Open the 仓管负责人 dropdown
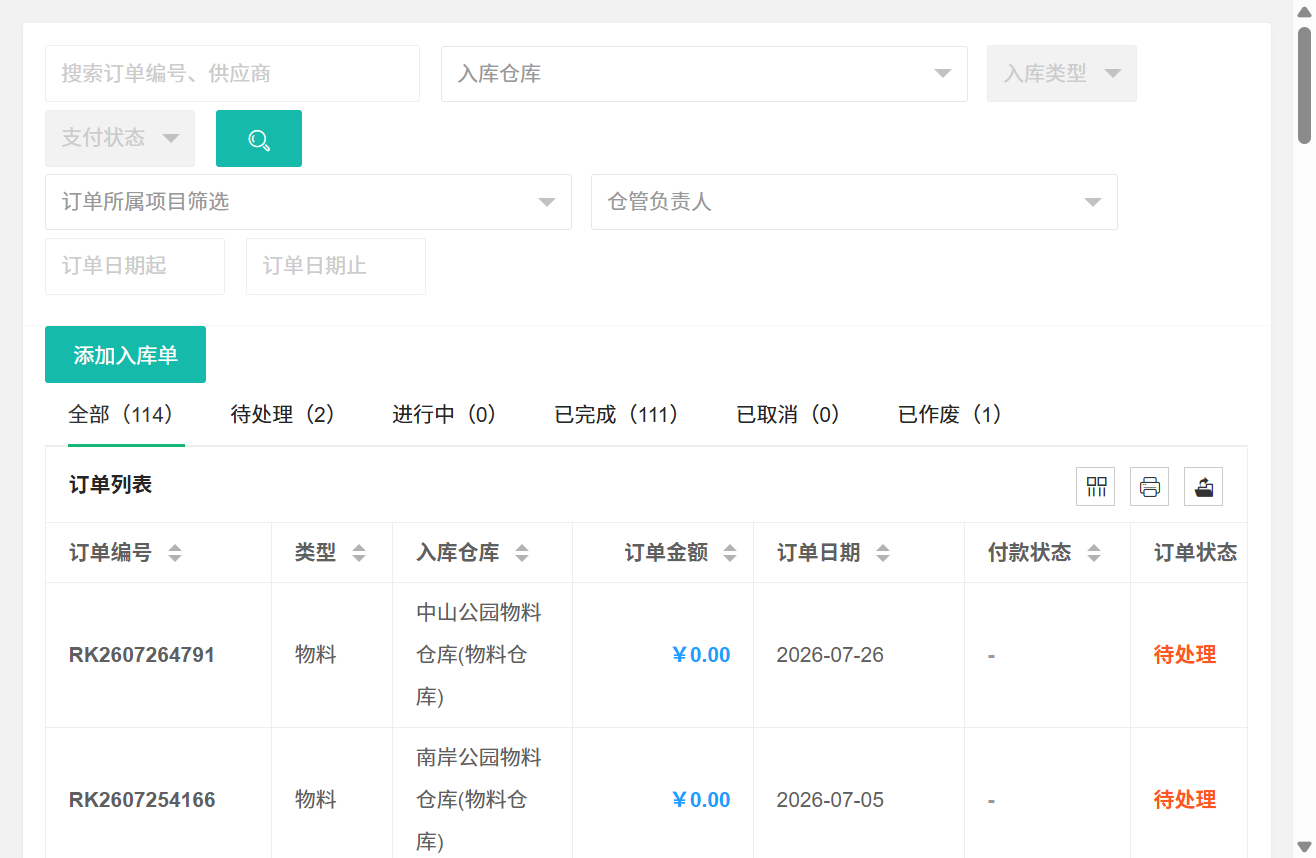 tap(854, 202)
